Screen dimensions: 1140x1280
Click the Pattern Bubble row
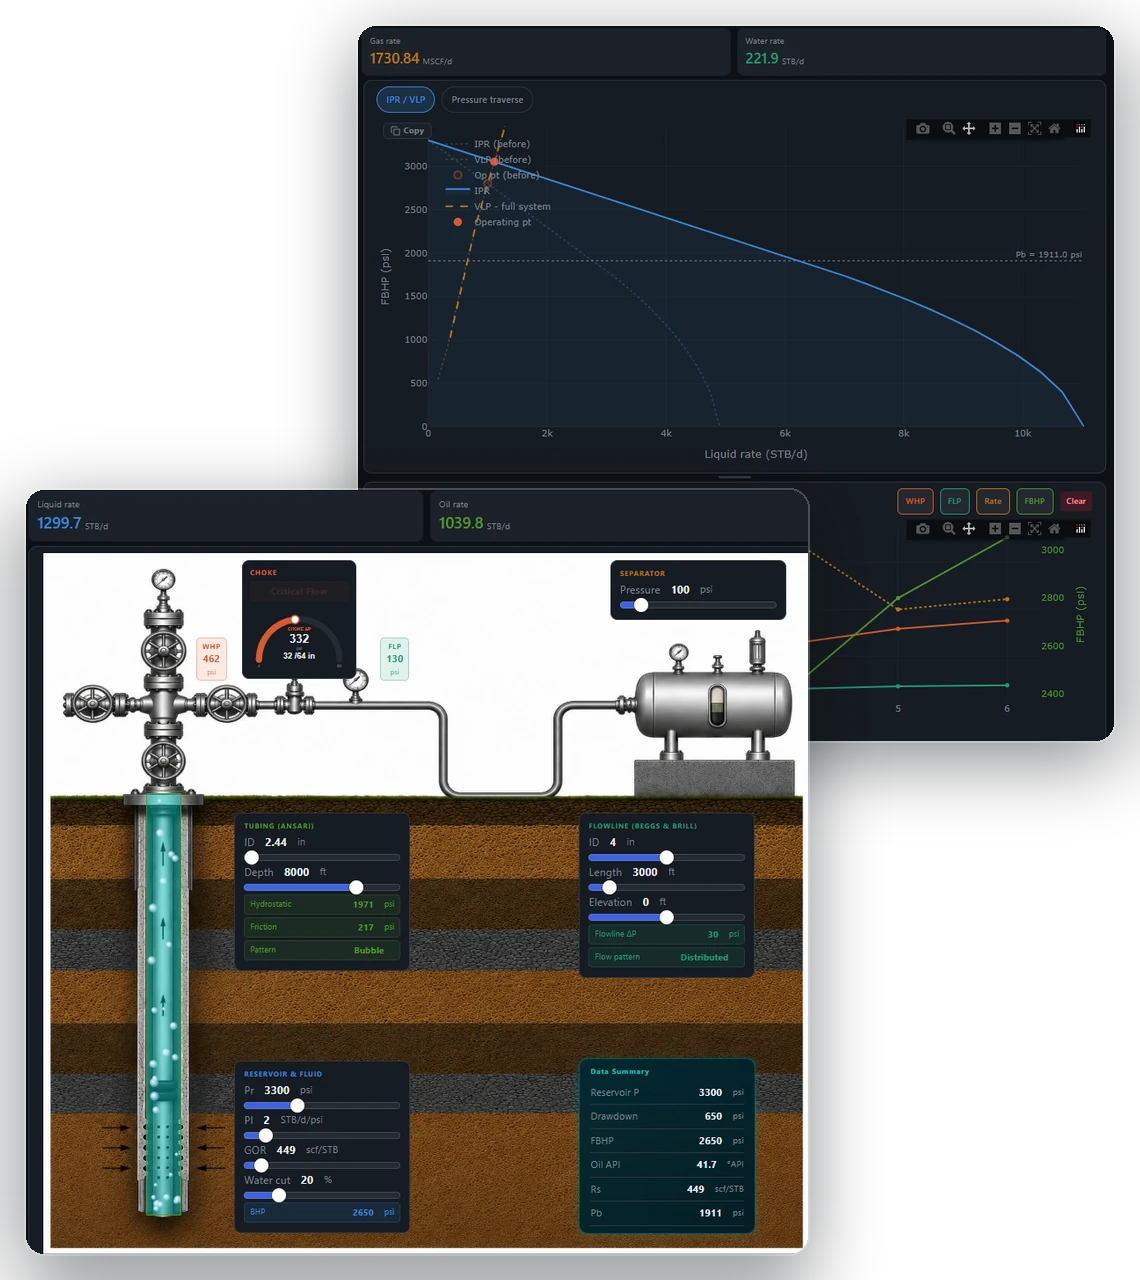pos(322,950)
